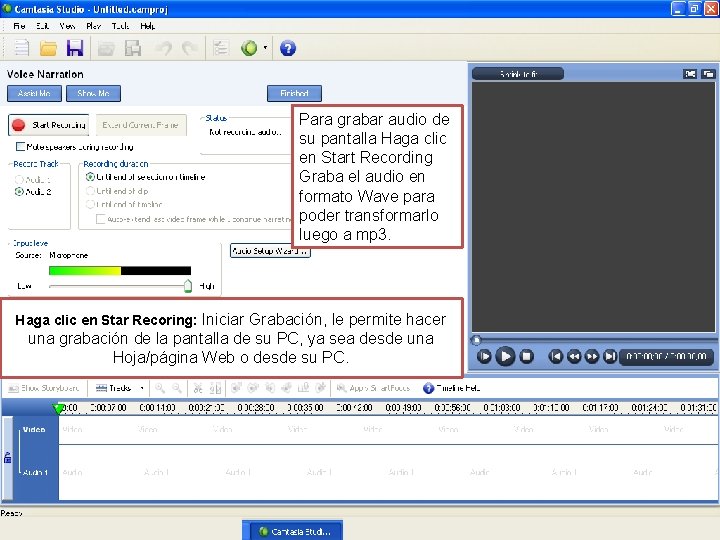The height and width of the screenshot is (540, 720).
Task: Toggle Auto-extend last video frame checkbox
Action: pos(100,219)
